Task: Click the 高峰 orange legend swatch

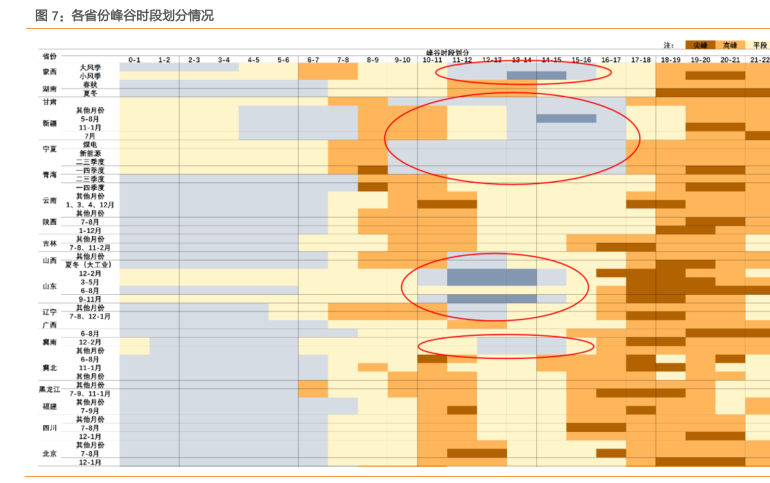Action: (729, 45)
